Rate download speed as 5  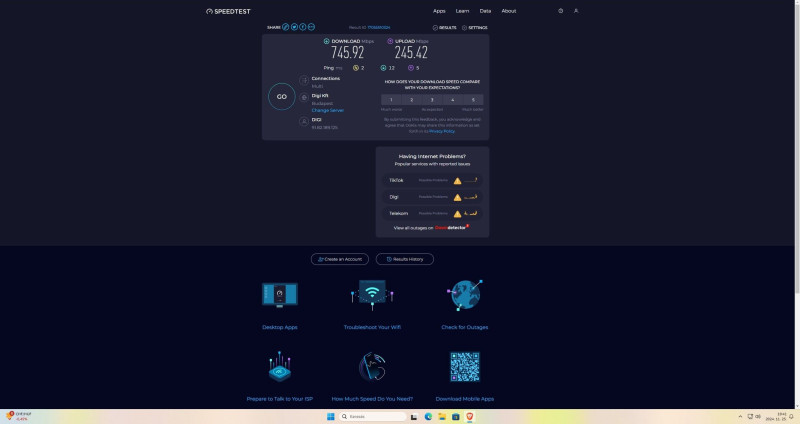tap(473, 99)
